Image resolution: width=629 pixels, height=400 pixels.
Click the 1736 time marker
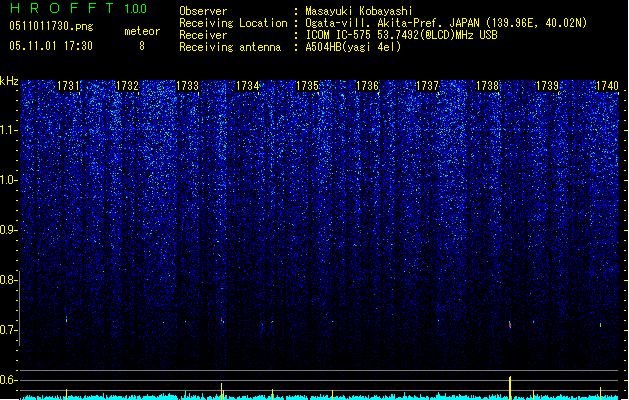[x=367, y=86]
